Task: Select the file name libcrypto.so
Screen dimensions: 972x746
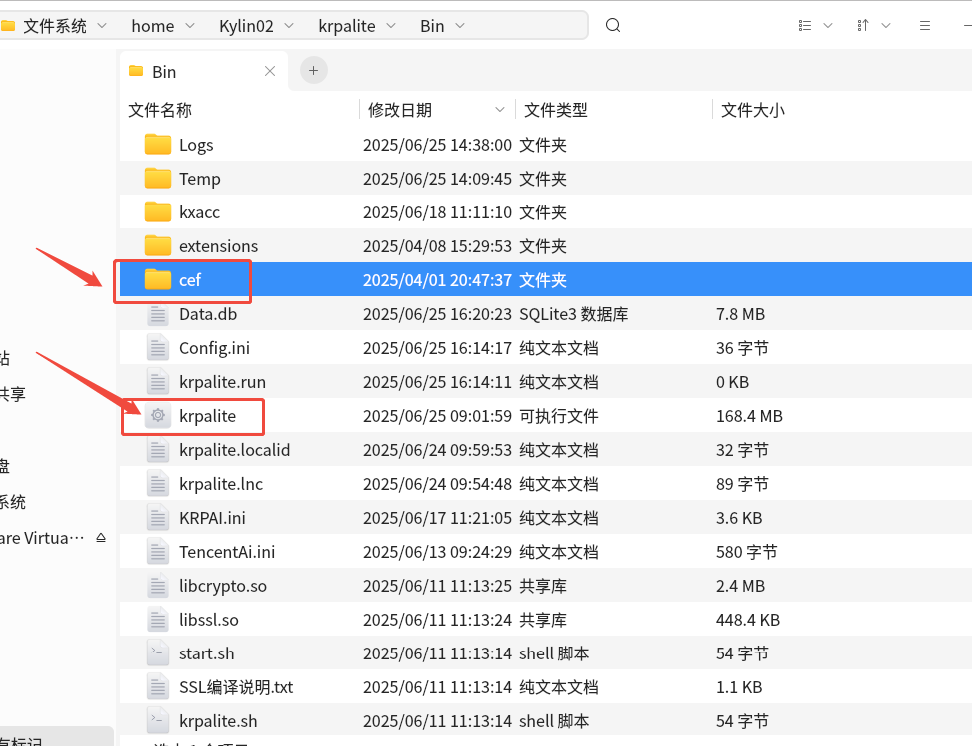Action: pyautogui.click(x=223, y=586)
